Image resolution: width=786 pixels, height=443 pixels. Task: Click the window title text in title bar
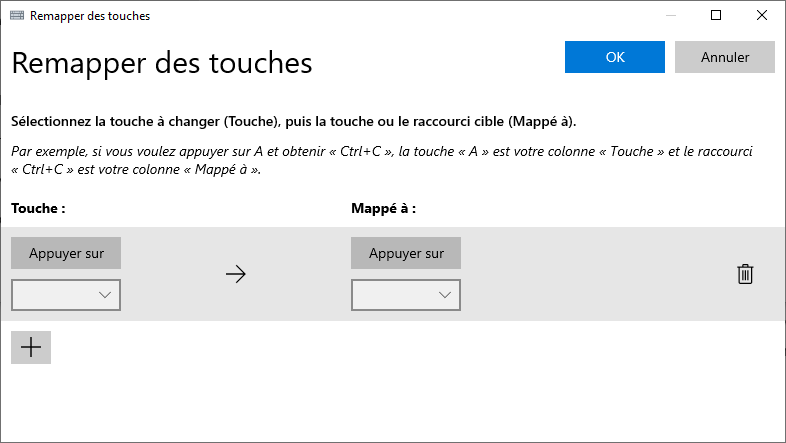pyautogui.click(x=90, y=16)
